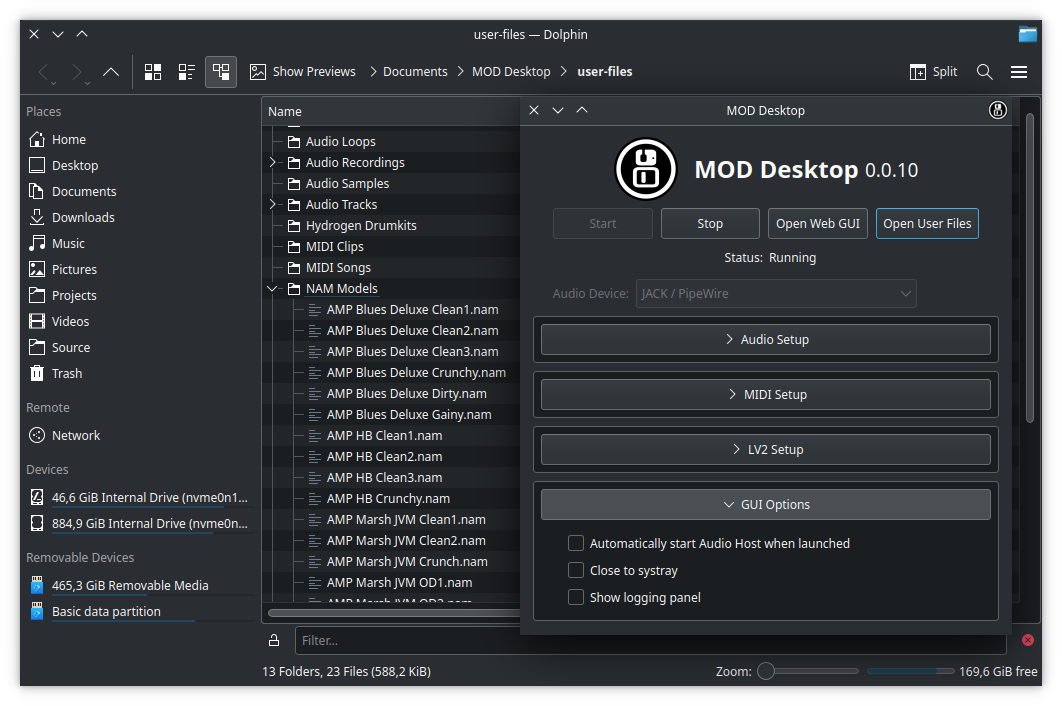
Task: Click the filter bar lock icon
Action: click(x=274, y=640)
